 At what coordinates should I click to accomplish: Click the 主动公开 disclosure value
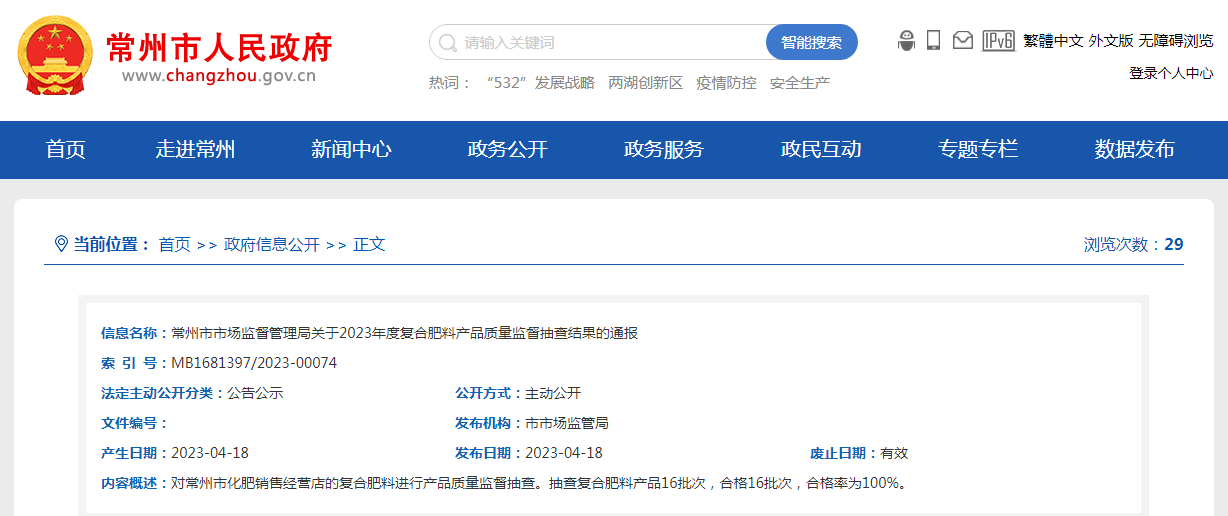point(553,393)
